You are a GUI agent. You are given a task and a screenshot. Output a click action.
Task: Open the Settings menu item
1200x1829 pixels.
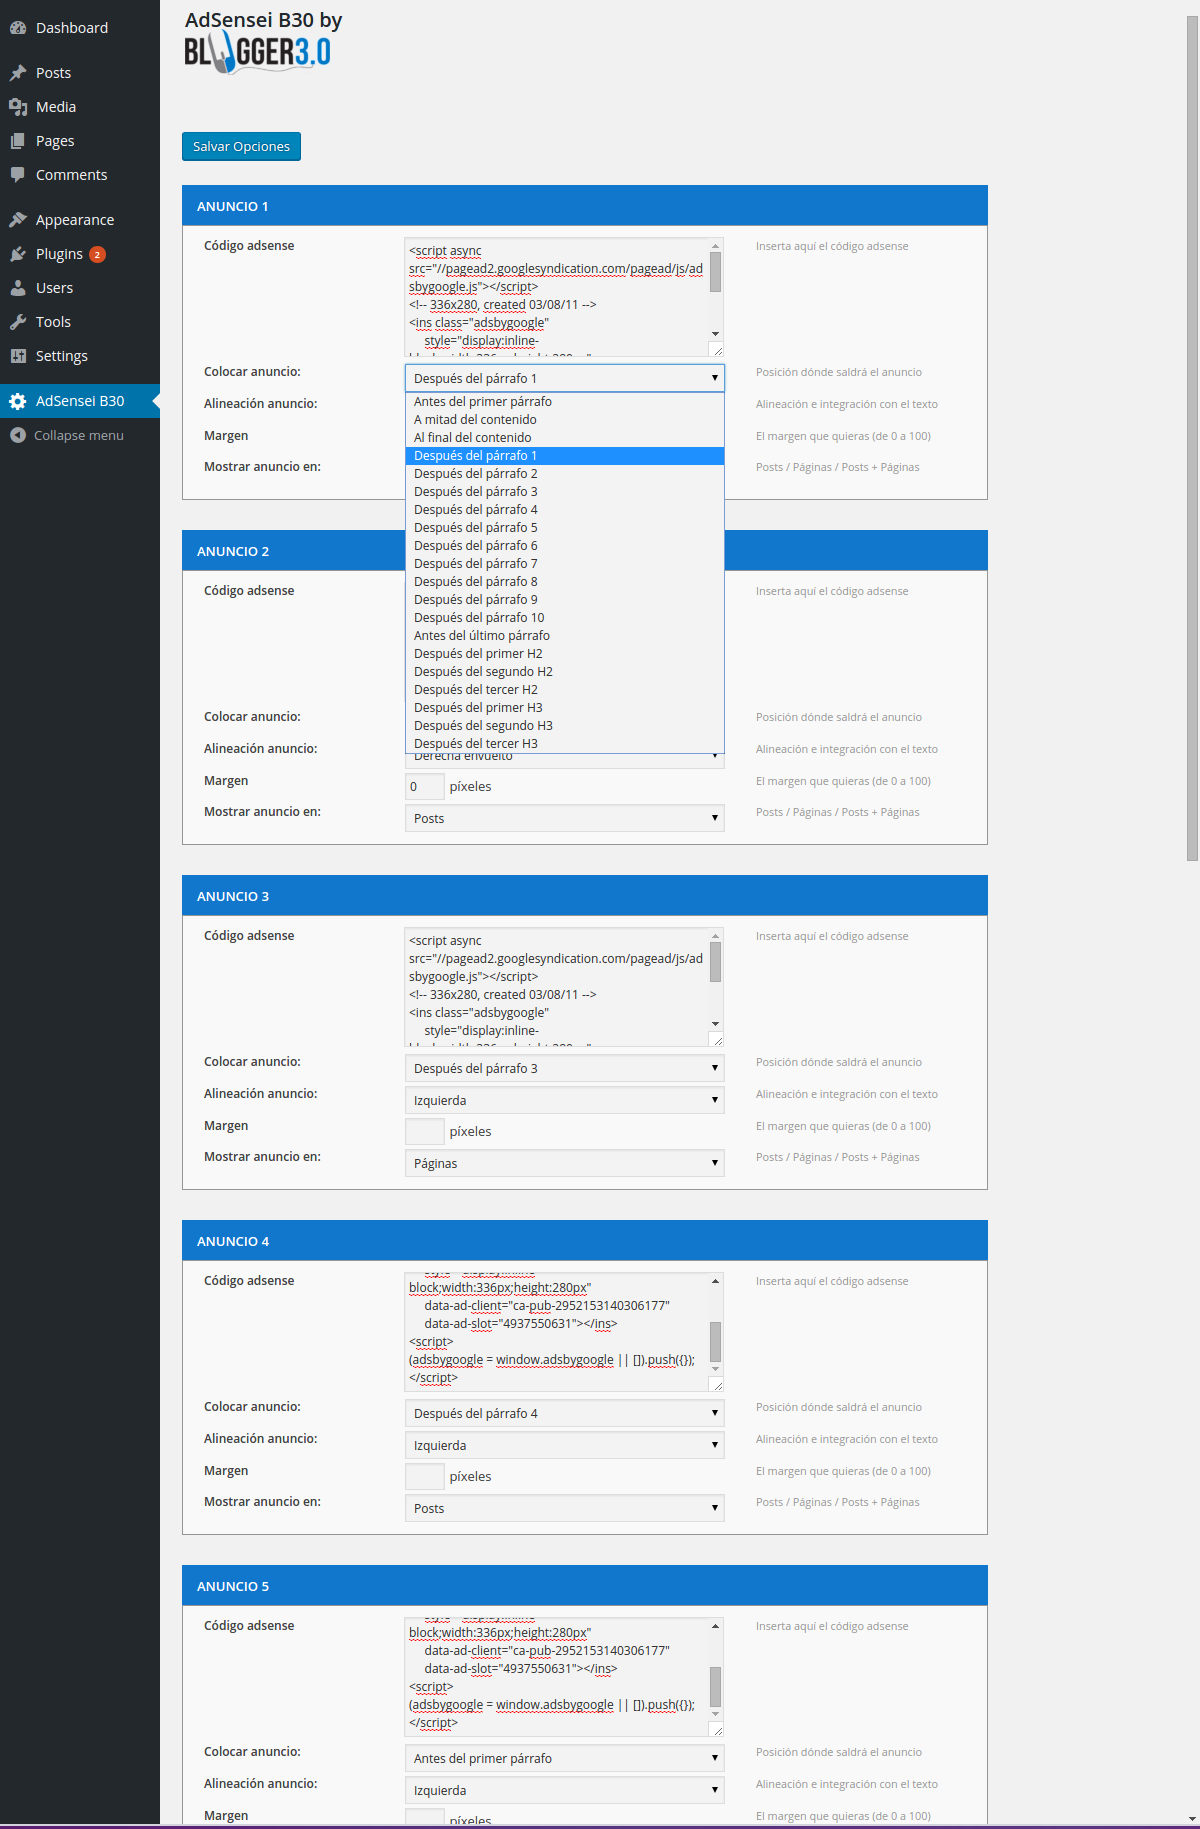click(x=61, y=356)
